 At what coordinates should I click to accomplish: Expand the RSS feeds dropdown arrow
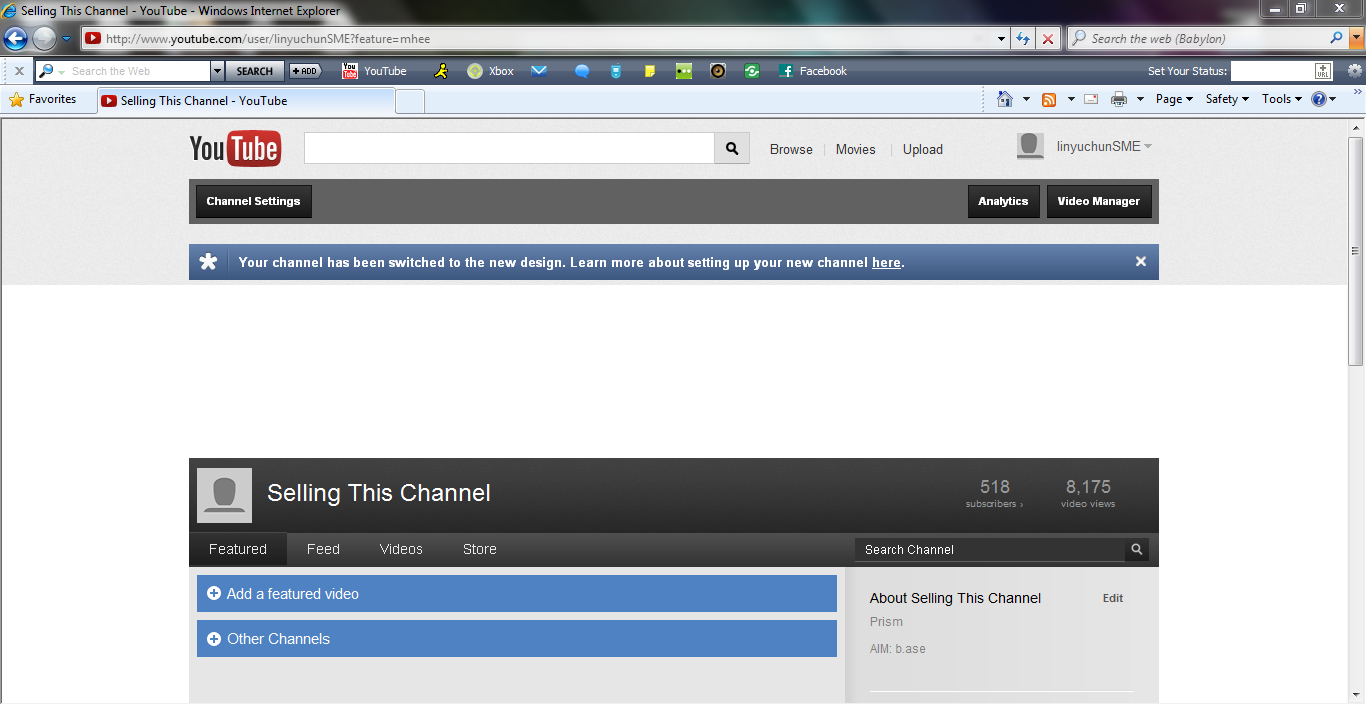(1071, 99)
